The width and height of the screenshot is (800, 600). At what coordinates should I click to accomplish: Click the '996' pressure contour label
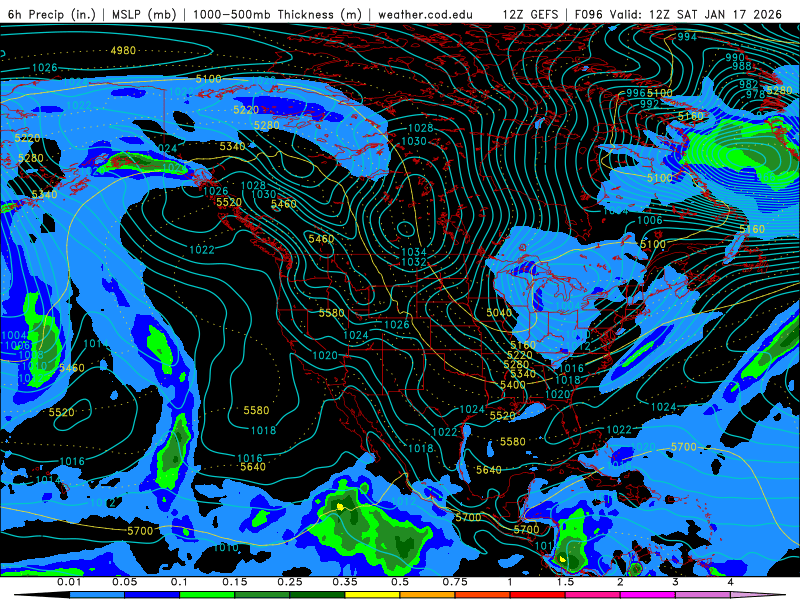click(636, 93)
